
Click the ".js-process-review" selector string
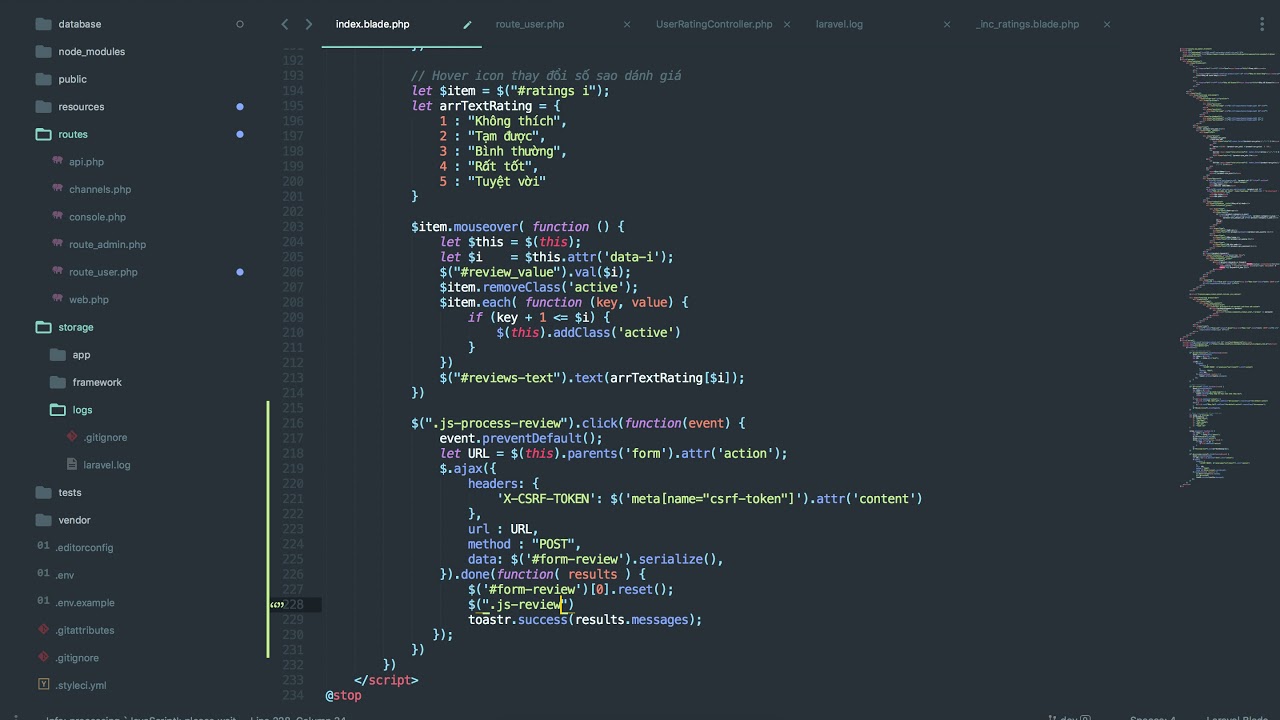click(501, 423)
